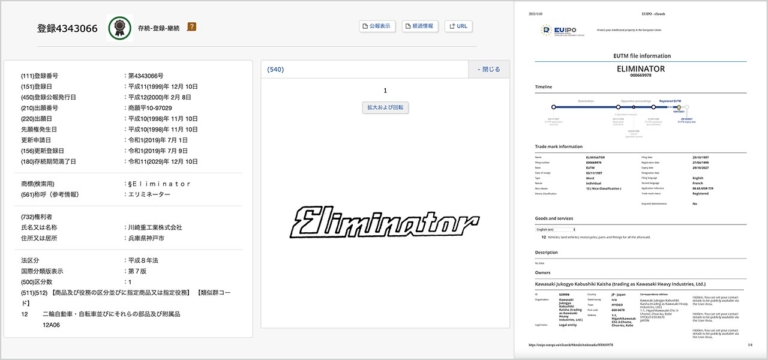Select the 国際分類版表示 value 第7版

click(137, 271)
